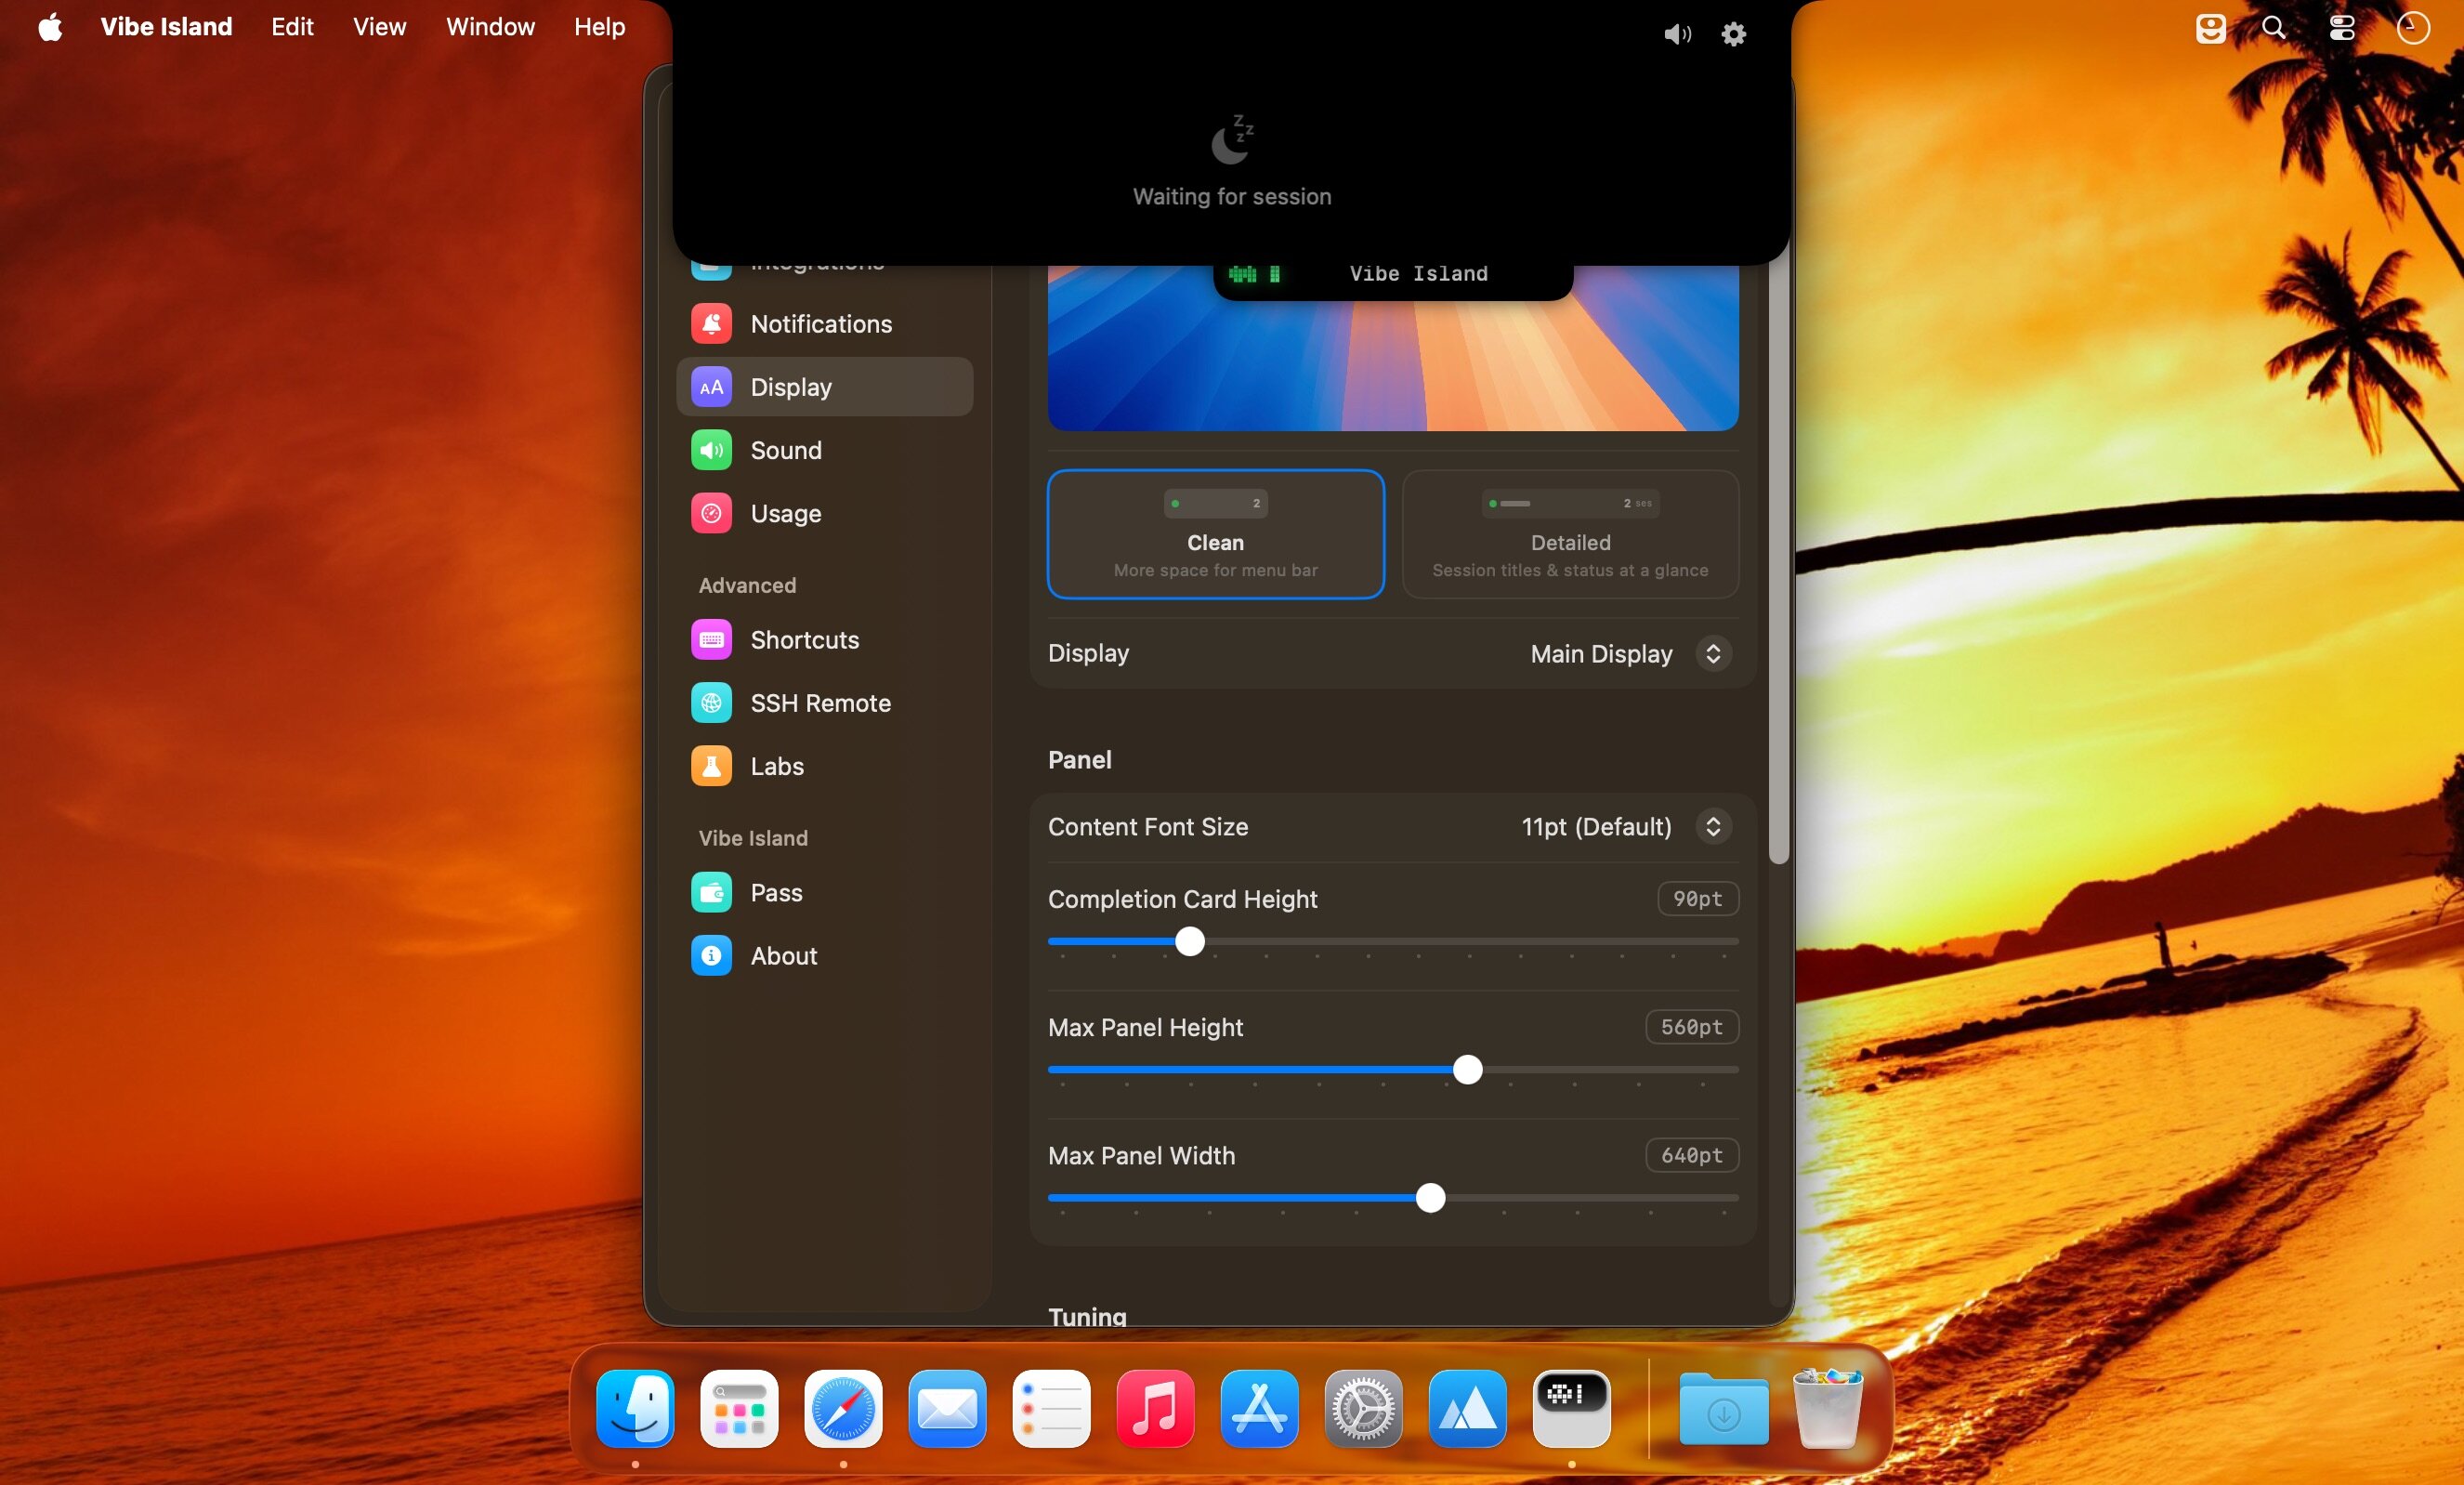The image size is (2464, 1485).
Task: Click the "Waiting for session" status text
Action: coord(1232,197)
